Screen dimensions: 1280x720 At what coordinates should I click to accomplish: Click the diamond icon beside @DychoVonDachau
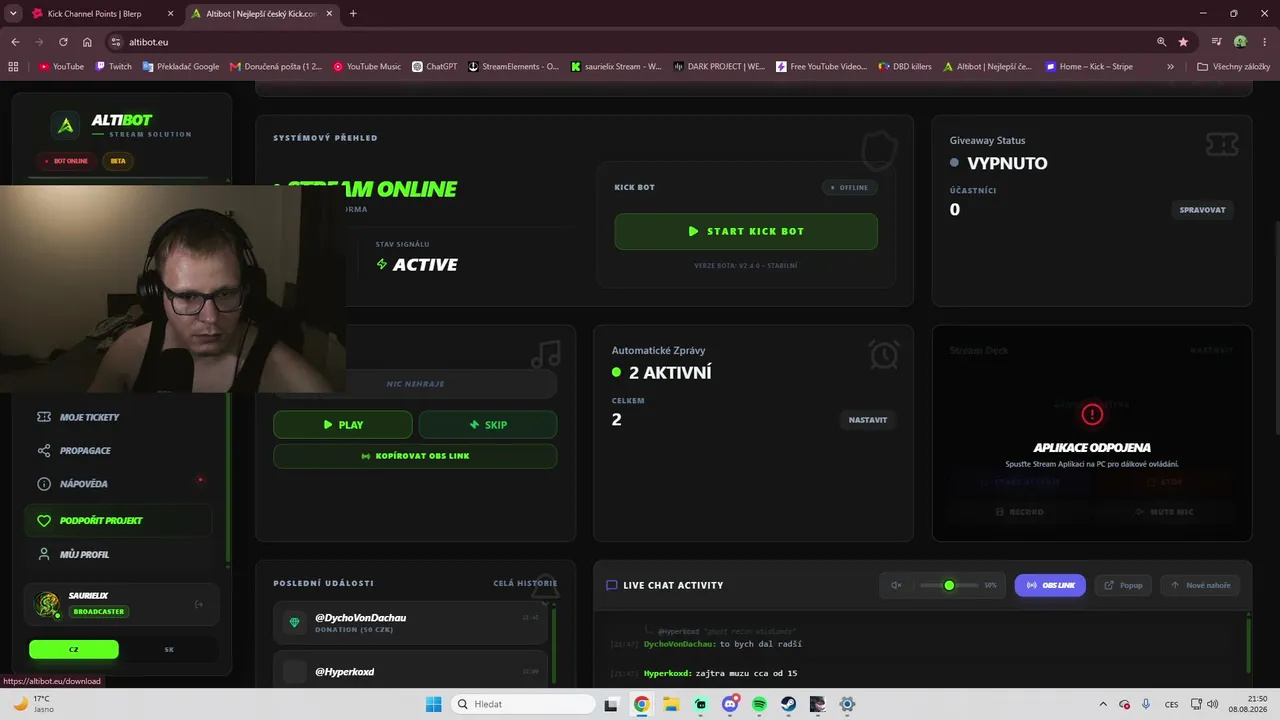point(294,622)
